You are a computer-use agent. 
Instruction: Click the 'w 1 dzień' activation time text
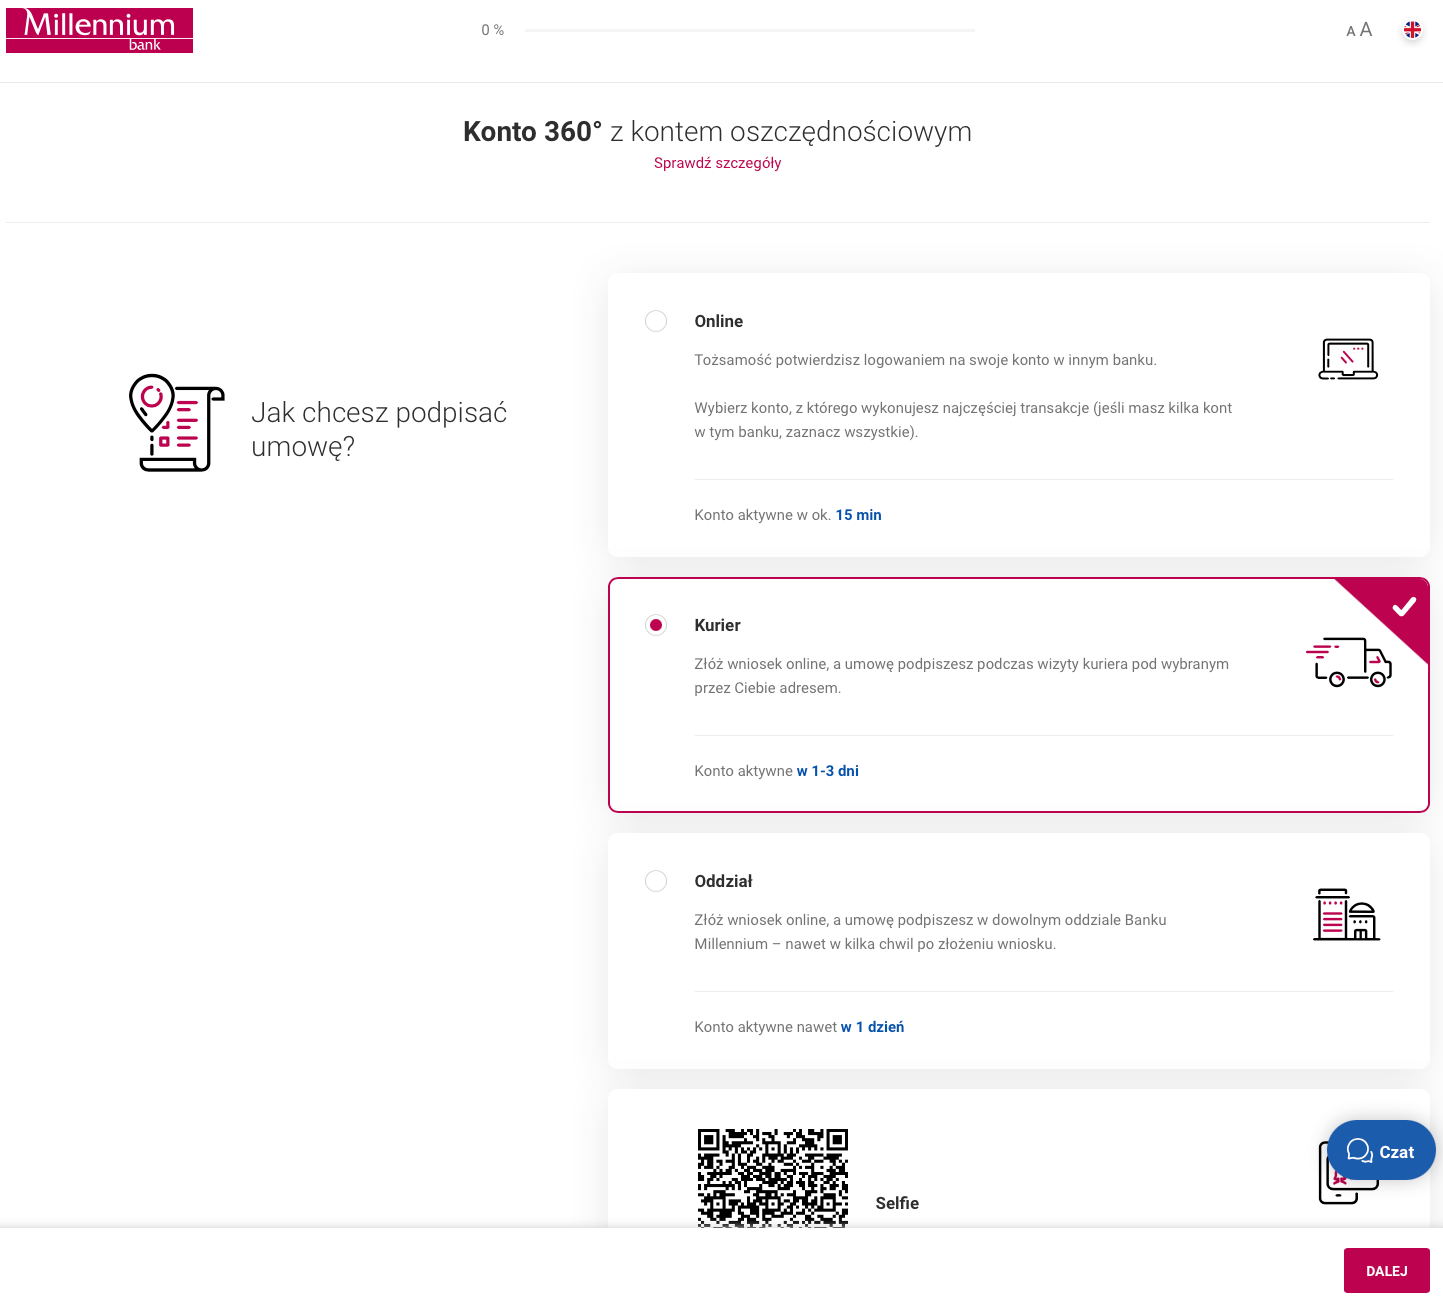[x=872, y=1027]
